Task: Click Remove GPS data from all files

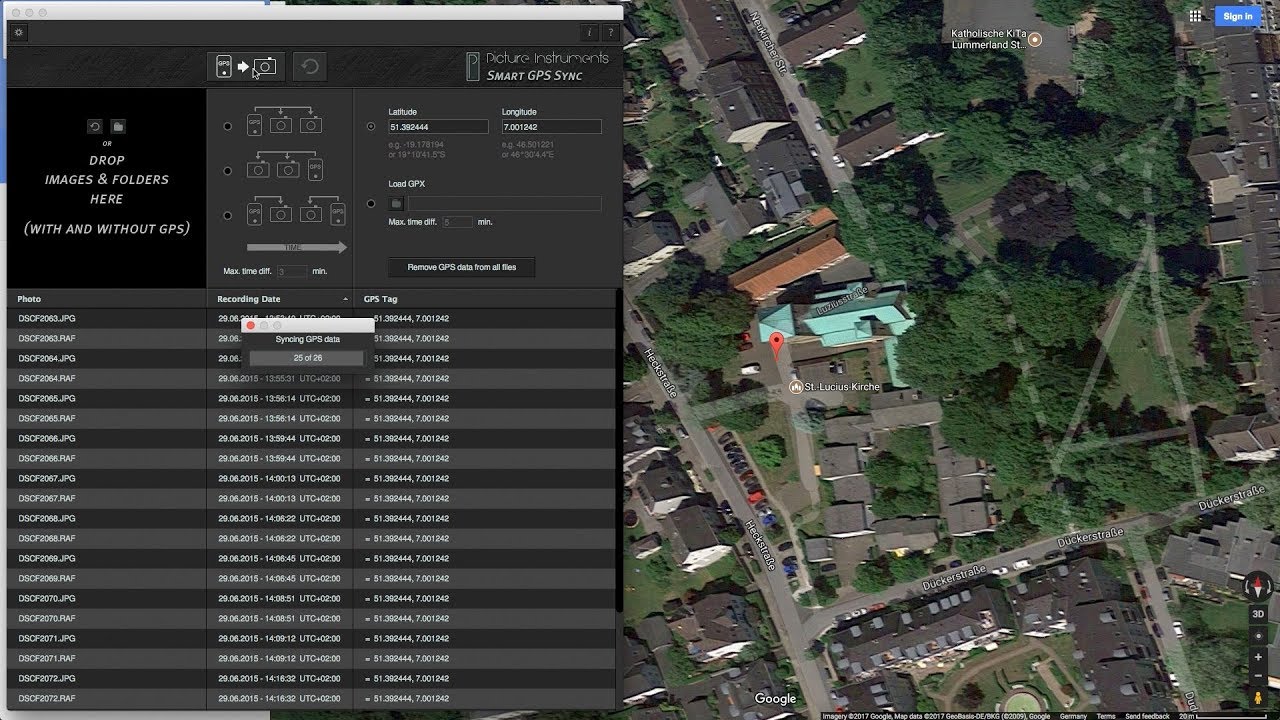Action: (x=462, y=267)
